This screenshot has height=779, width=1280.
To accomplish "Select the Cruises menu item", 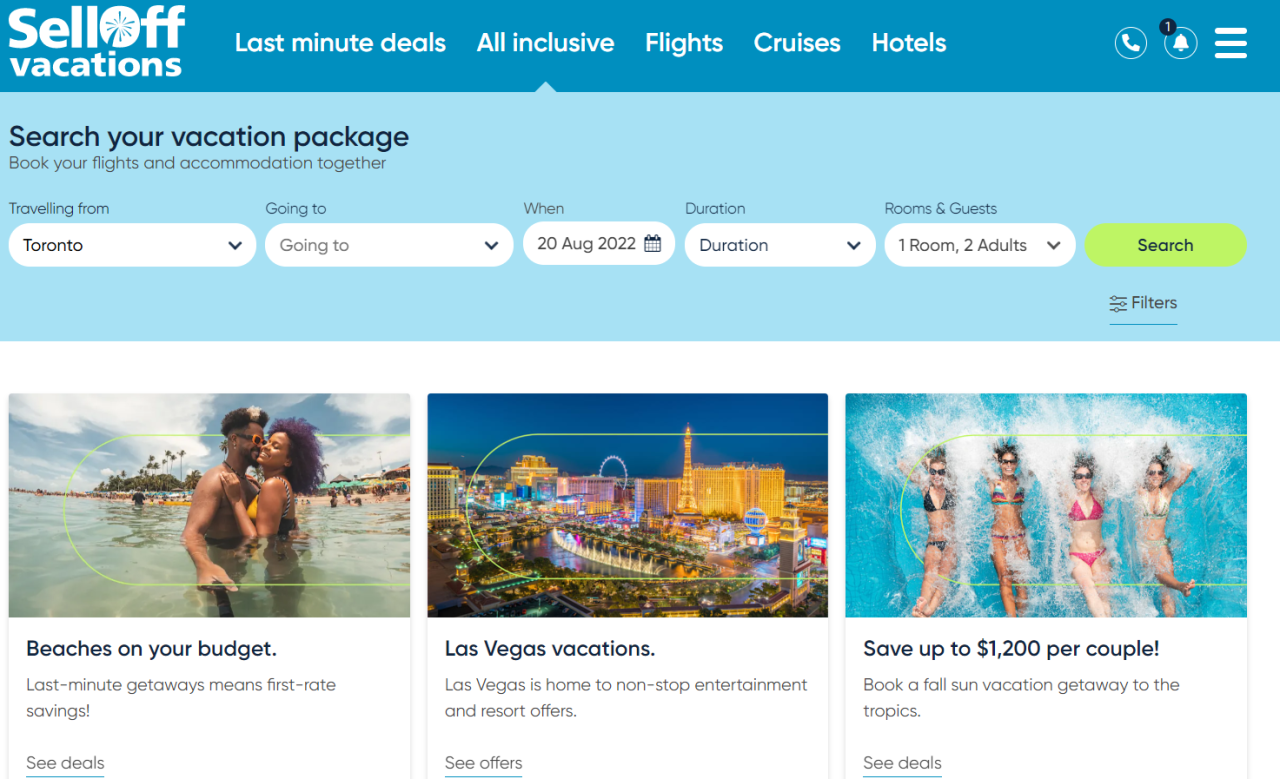I will pyautogui.click(x=796, y=43).
